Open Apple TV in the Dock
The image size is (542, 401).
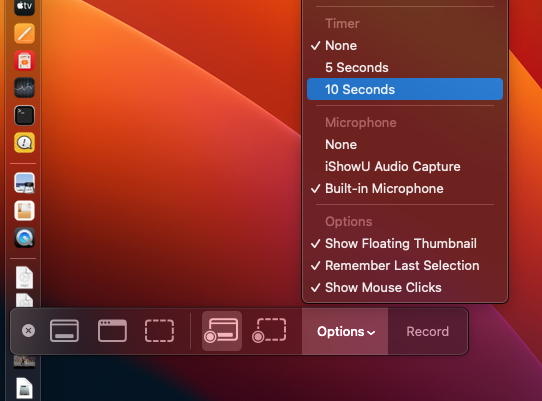click(x=24, y=7)
